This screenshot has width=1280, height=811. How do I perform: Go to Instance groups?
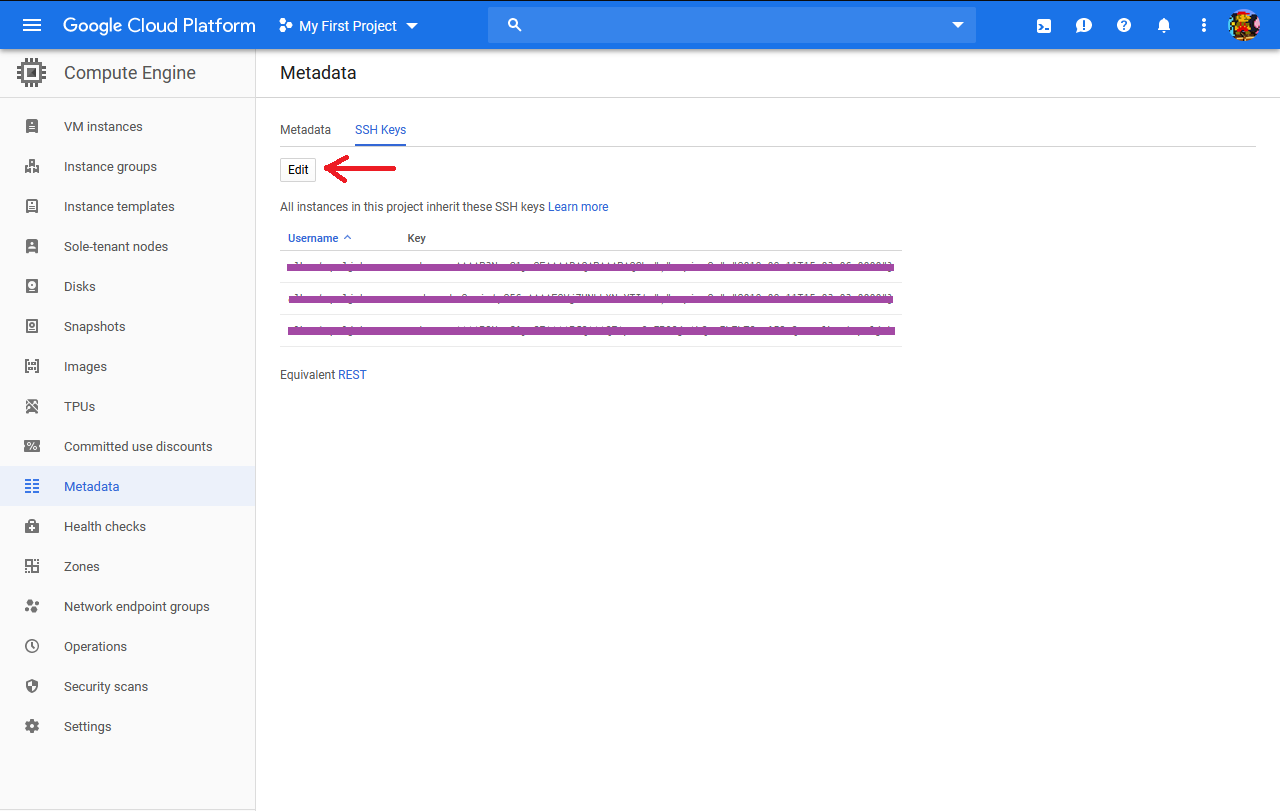110,166
